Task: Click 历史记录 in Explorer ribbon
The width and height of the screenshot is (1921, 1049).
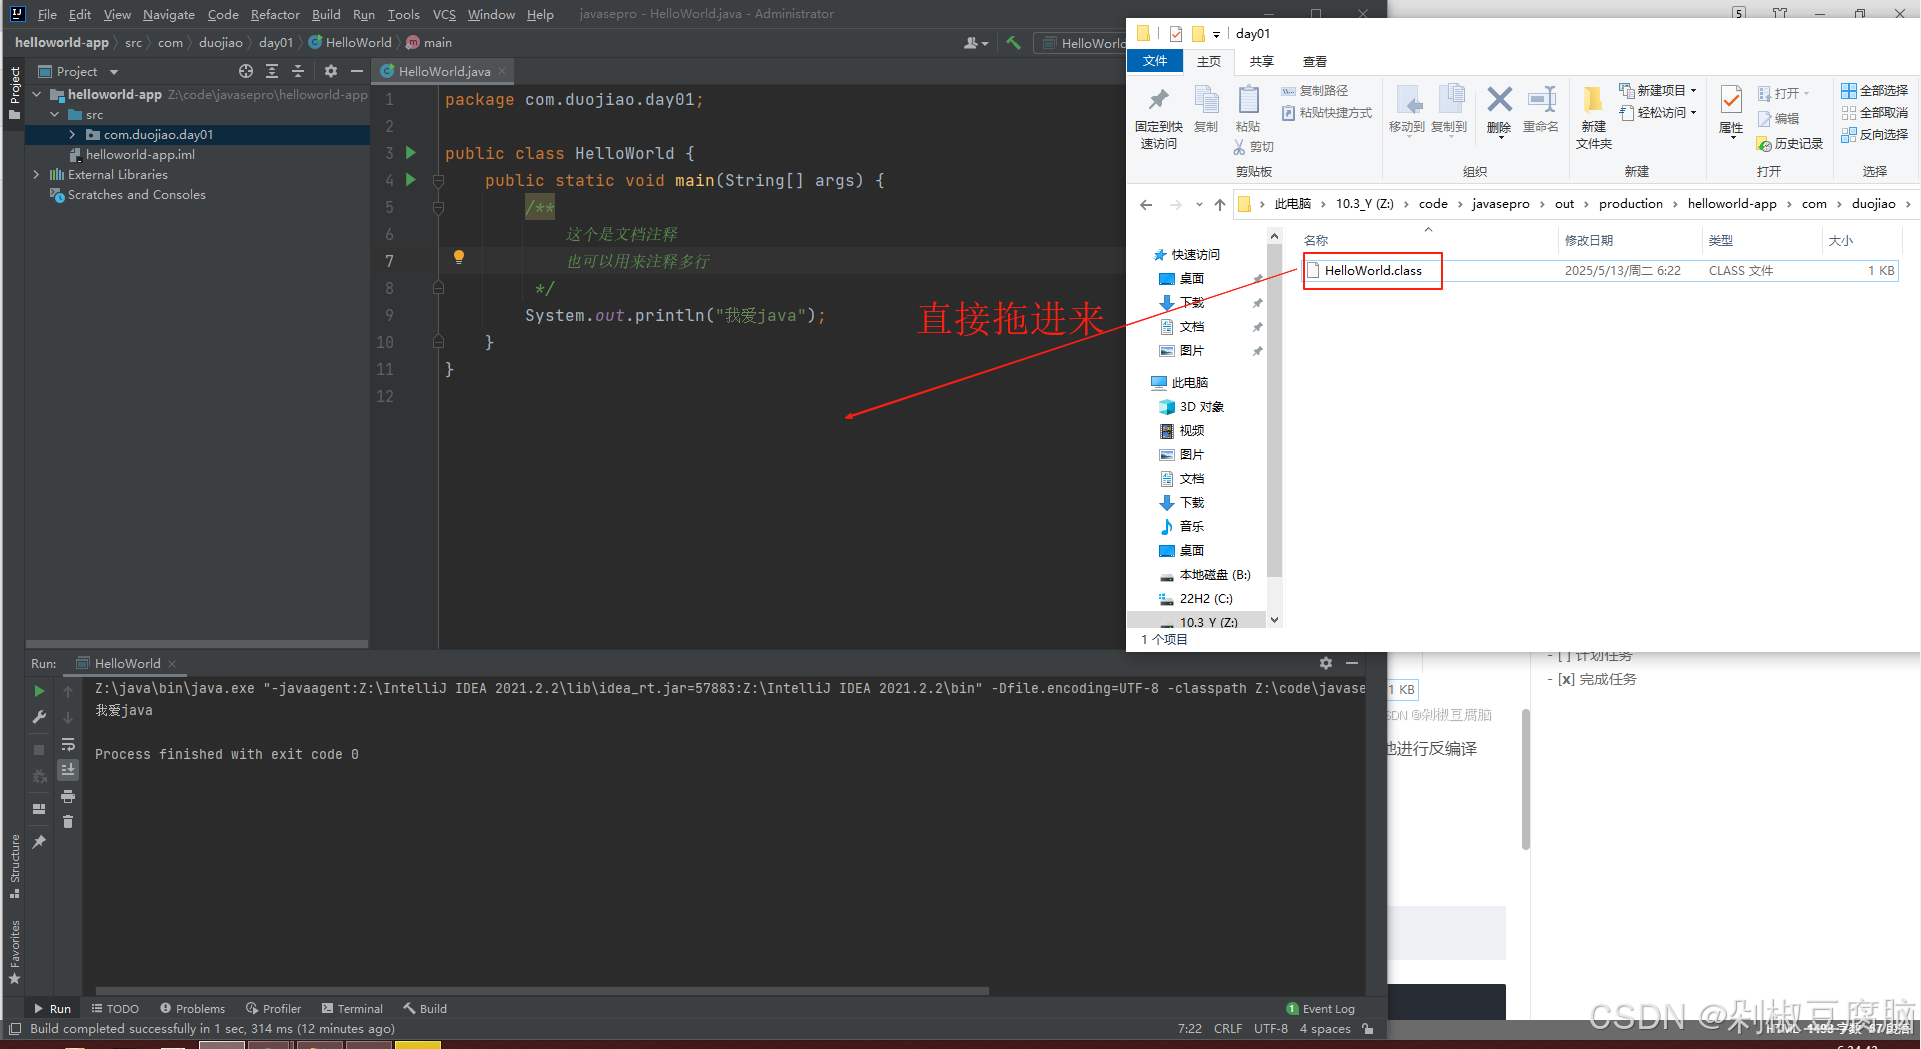Action: [x=1790, y=143]
